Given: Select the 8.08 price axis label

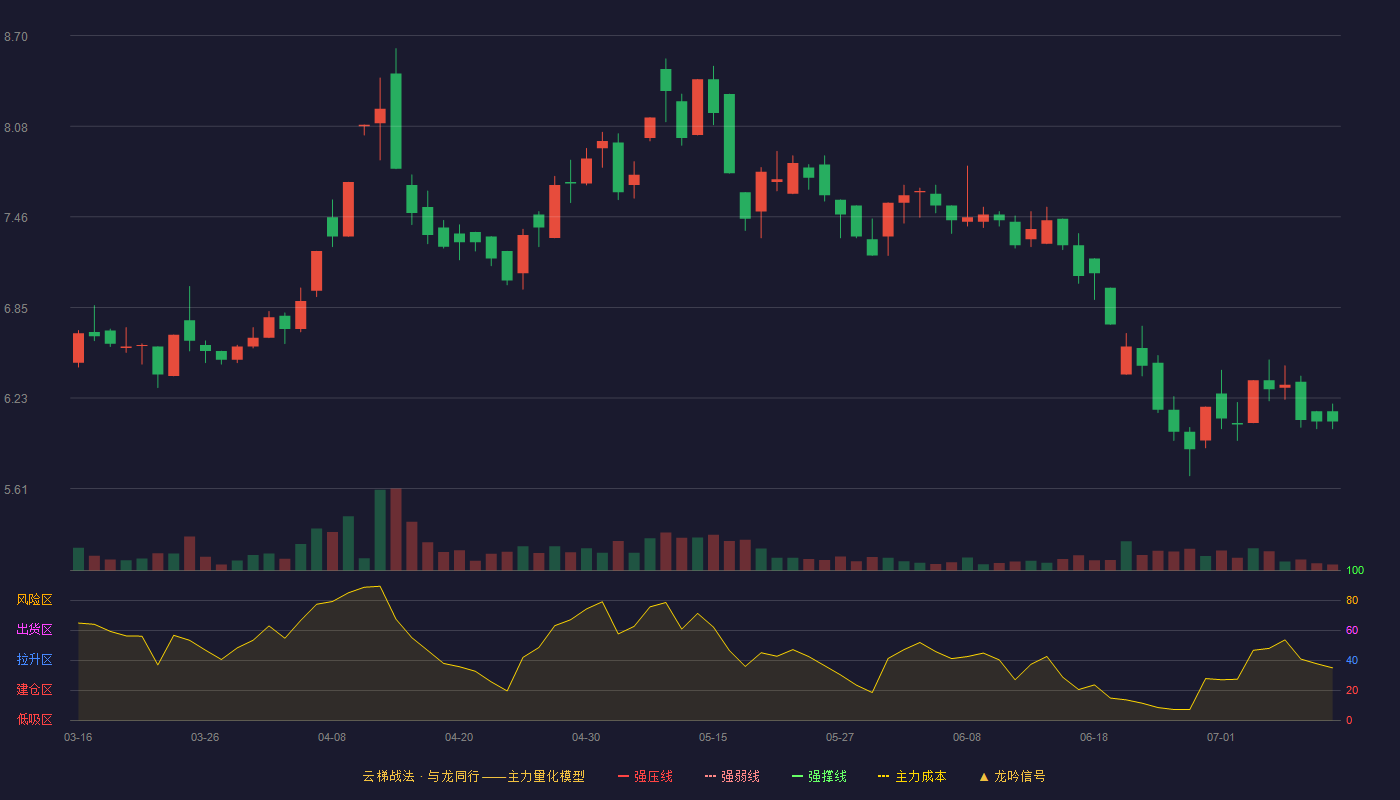Looking at the screenshot, I should coord(16,128).
